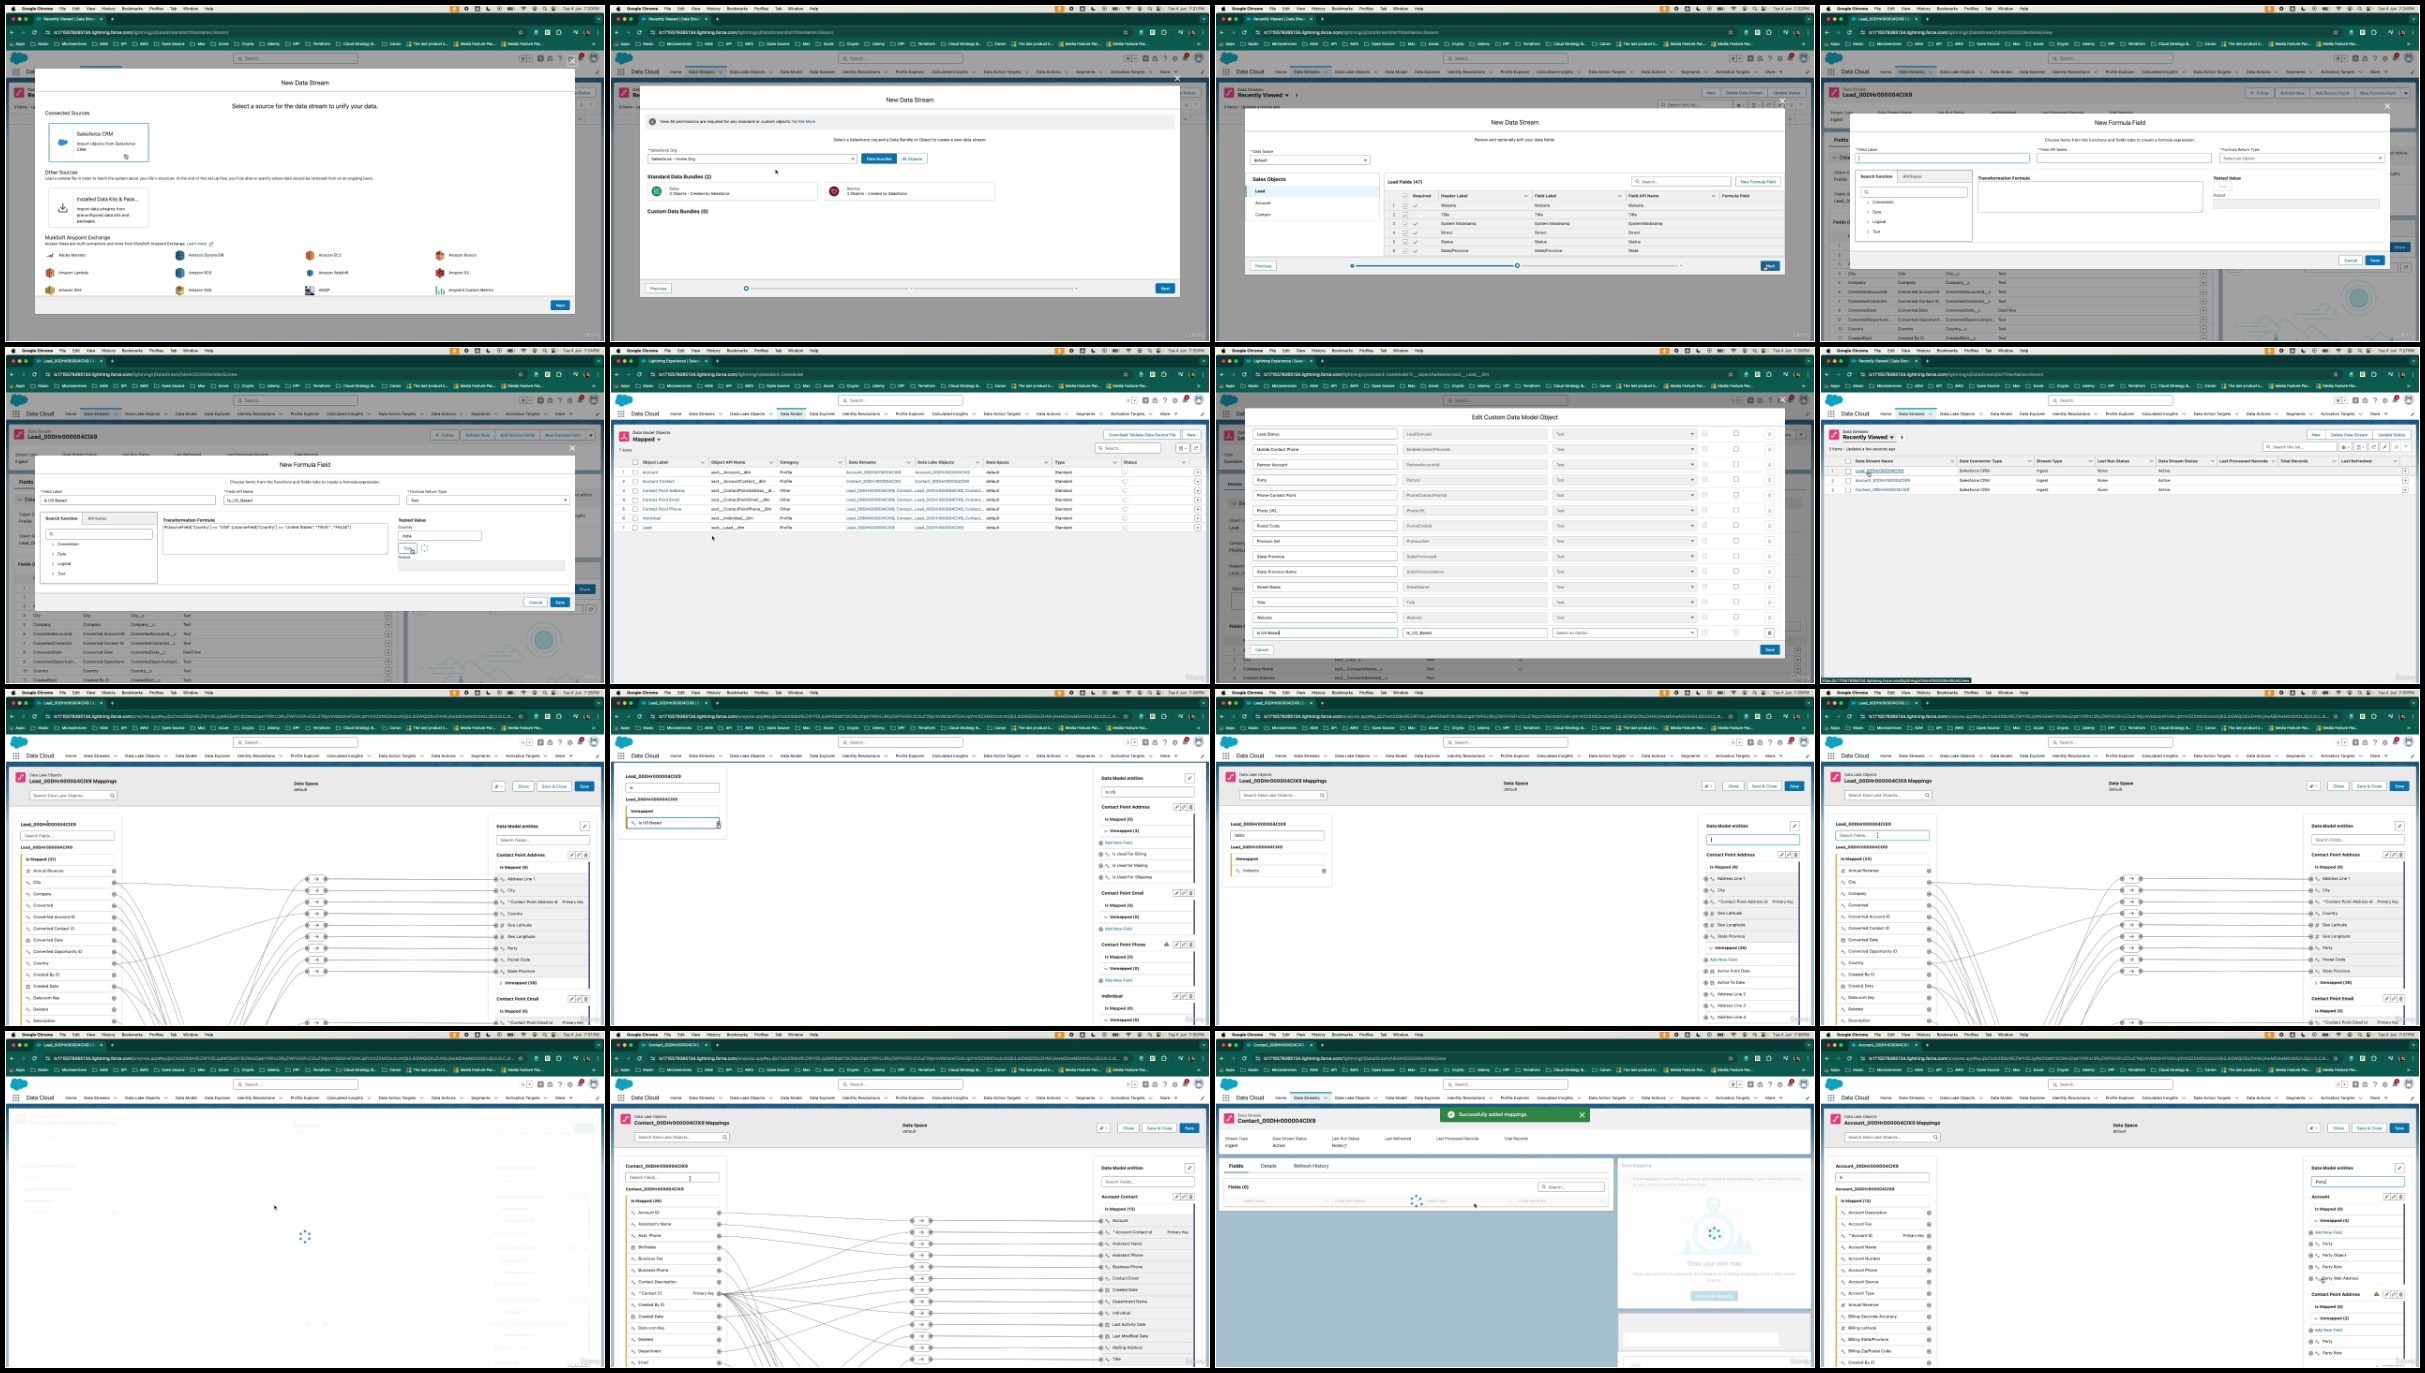The height and width of the screenshot is (1373, 2425).
Task: Click the progress indicator in the bundle selection step
Action: click(746, 288)
